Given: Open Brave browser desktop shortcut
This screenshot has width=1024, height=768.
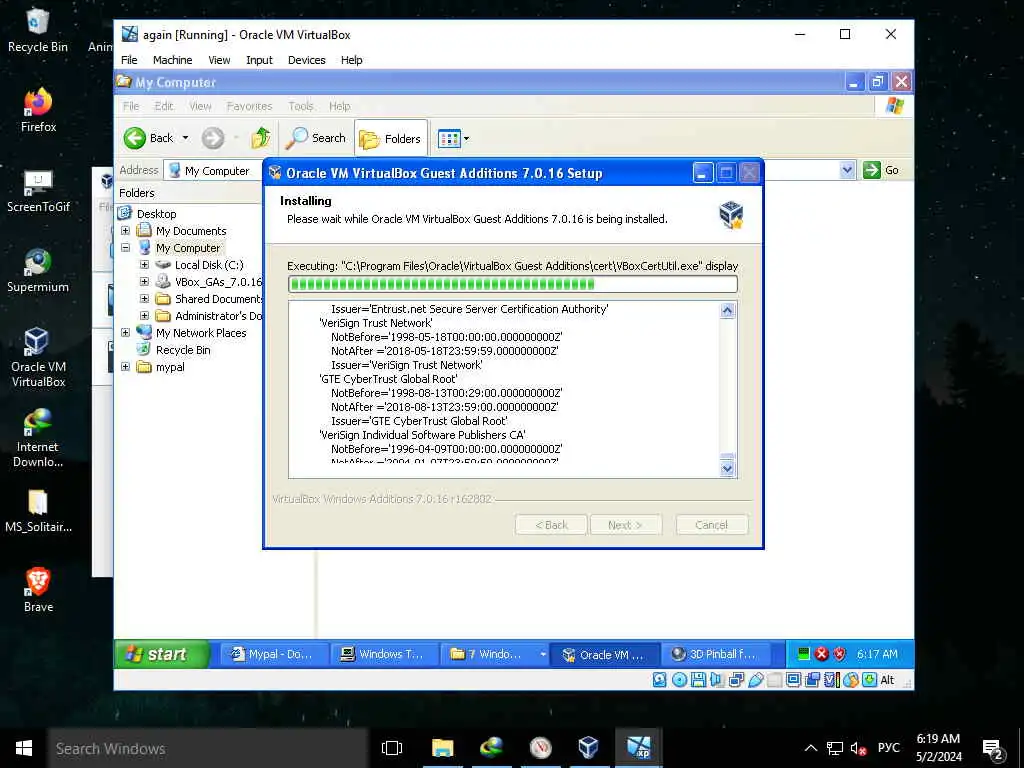Looking at the screenshot, I should [x=38, y=590].
